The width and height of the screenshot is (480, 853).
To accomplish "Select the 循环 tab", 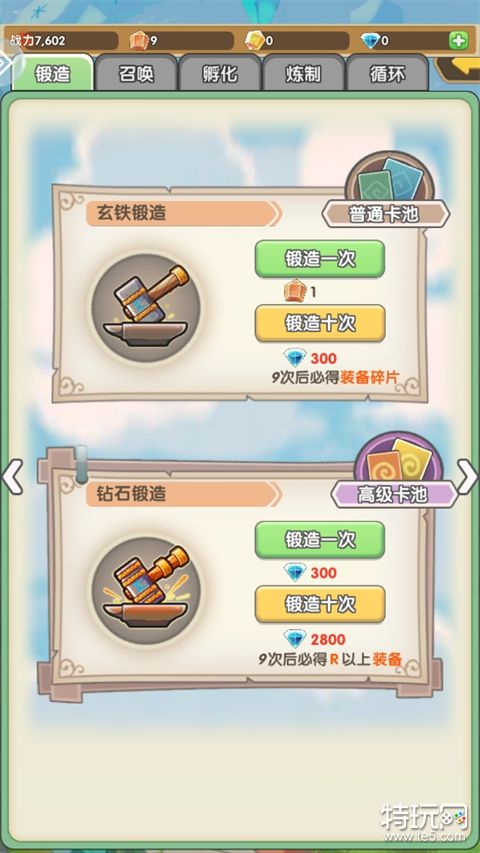I will 387,72.
